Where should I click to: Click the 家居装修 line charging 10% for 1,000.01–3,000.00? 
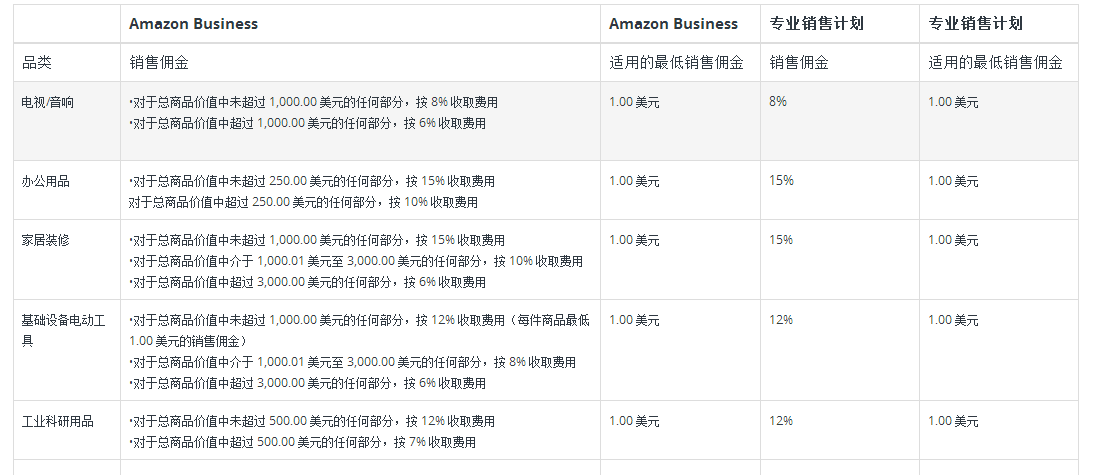tap(356, 261)
